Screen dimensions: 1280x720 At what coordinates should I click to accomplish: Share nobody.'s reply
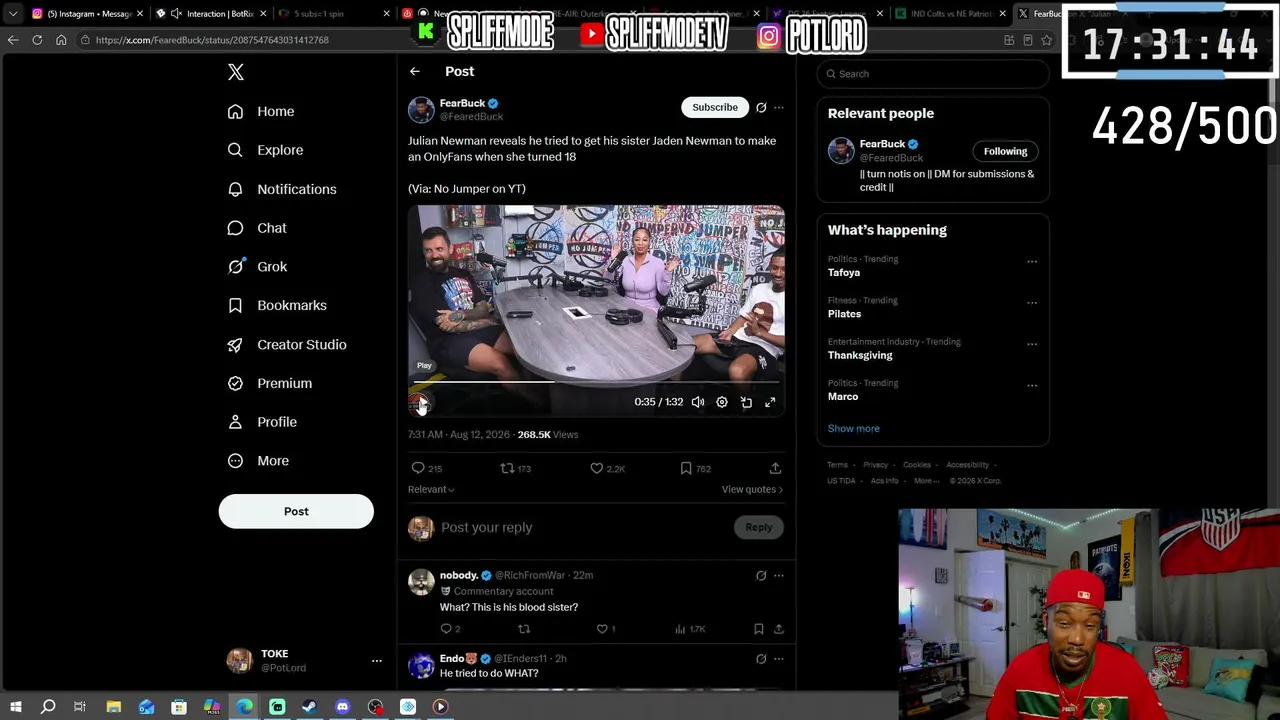pyautogui.click(x=778, y=629)
